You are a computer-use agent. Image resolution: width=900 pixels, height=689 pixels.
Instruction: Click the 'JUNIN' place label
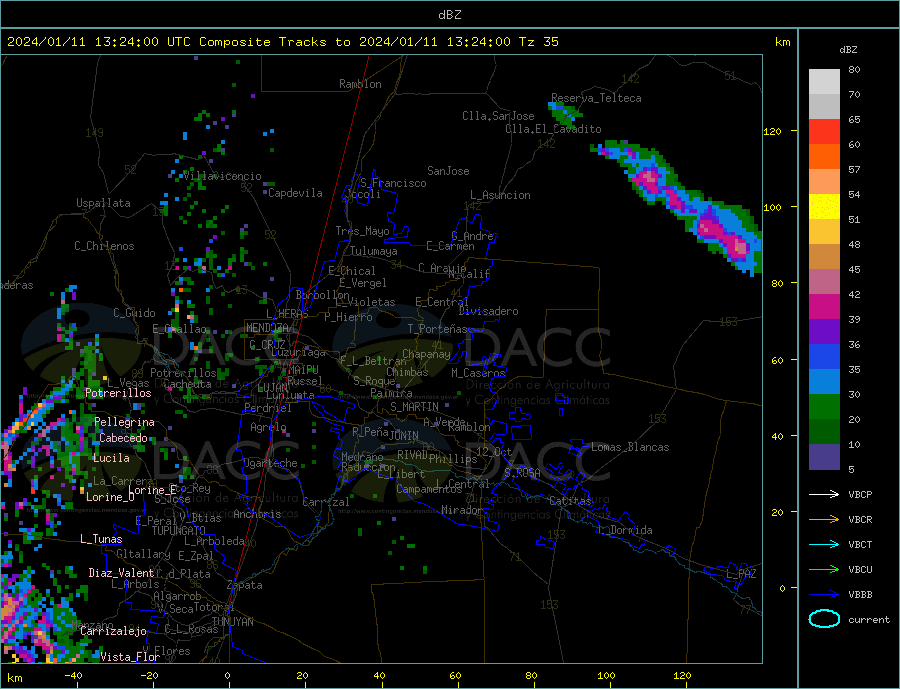404,436
